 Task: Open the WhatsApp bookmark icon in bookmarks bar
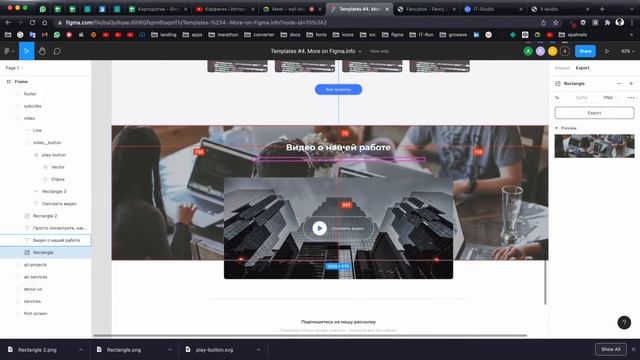[57, 35]
